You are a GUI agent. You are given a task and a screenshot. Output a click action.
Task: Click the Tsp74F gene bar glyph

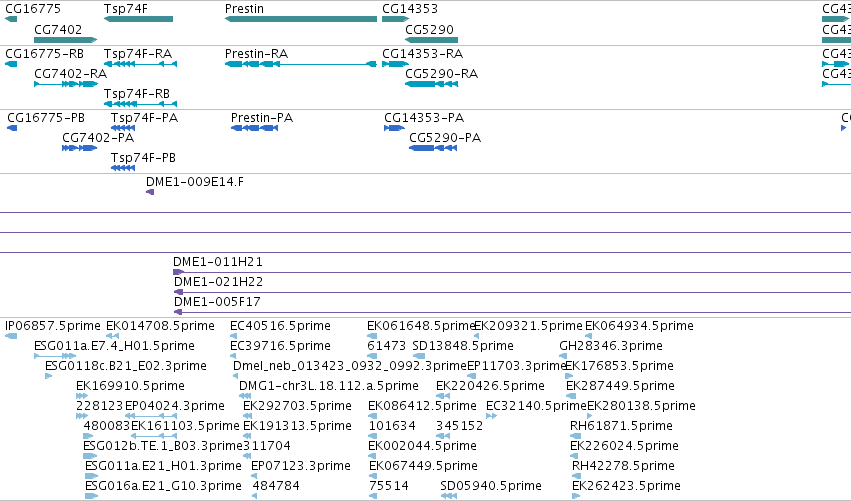click(x=138, y=19)
